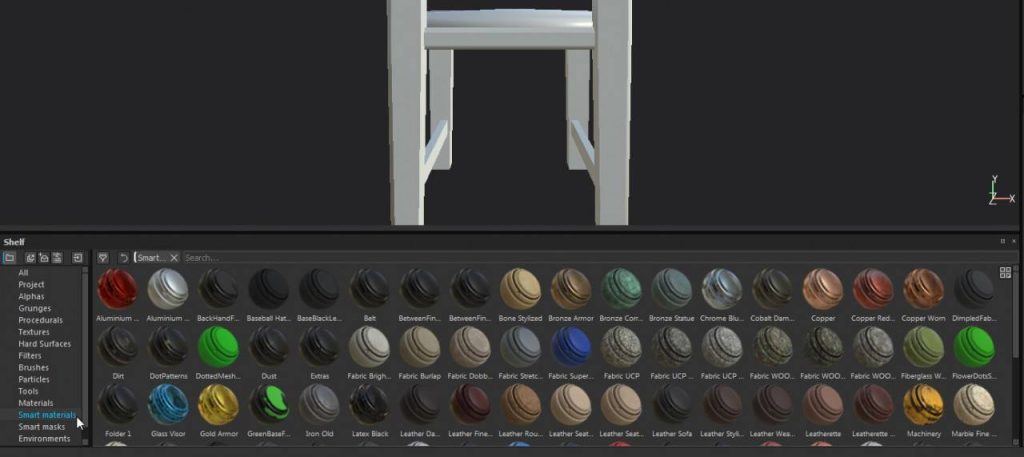Click the folder view icon in Shelf

click(x=10, y=258)
